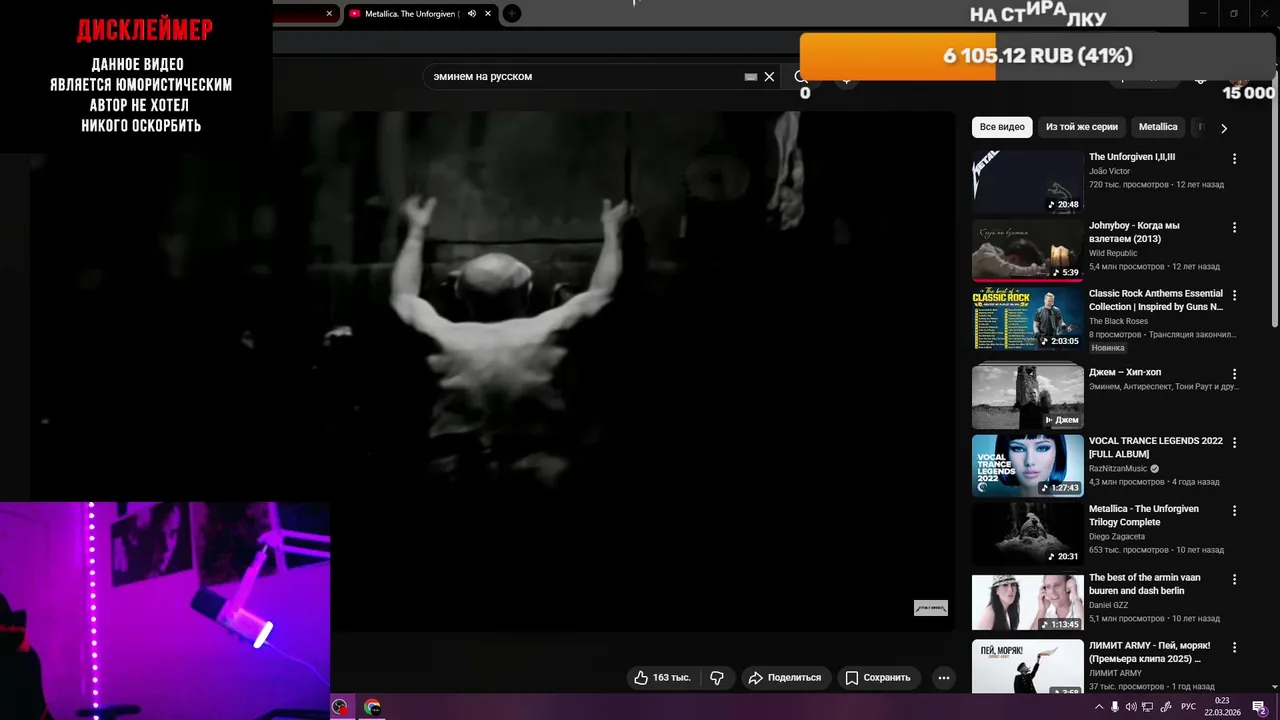1280x720 pixels.
Task: Open channel name 'RazNitzanMusic'
Action: (1118, 468)
